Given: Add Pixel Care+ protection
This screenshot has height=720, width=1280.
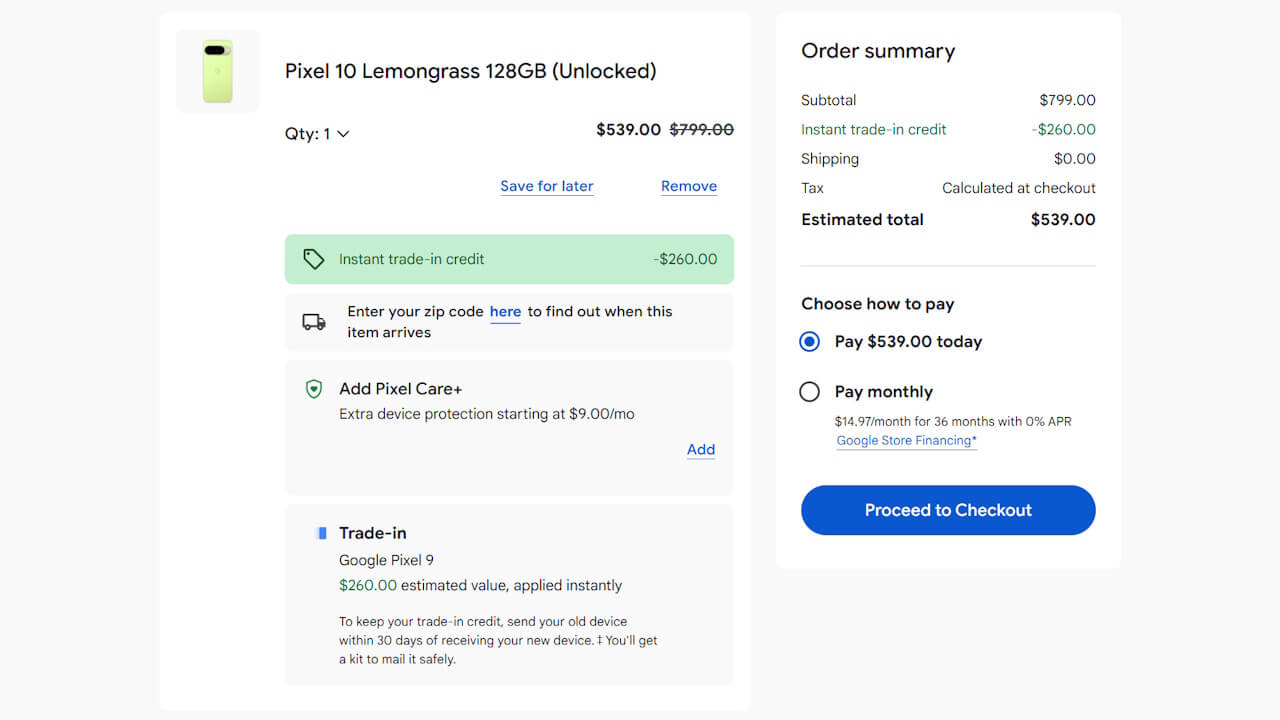Looking at the screenshot, I should tap(701, 450).
